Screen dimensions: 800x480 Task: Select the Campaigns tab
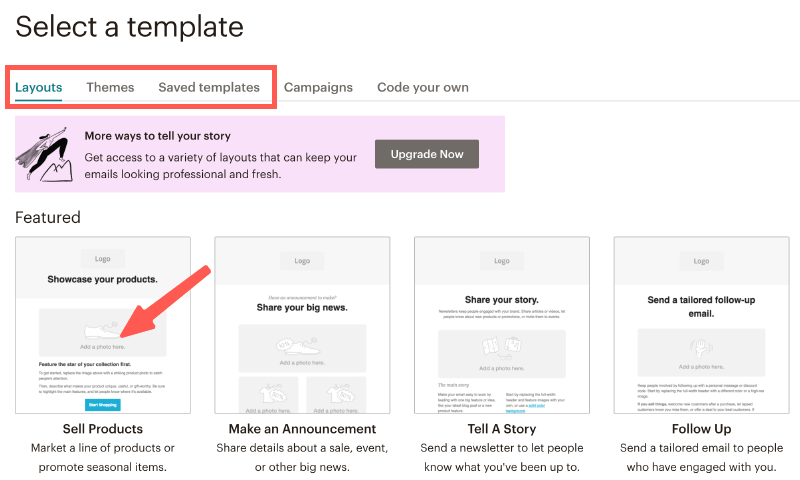coord(318,87)
